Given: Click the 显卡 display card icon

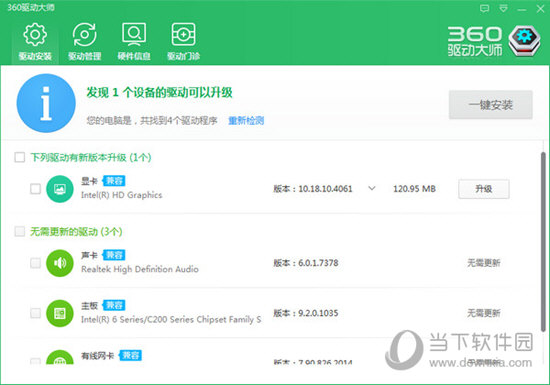Looking at the screenshot, I should [x=60, y=189].
